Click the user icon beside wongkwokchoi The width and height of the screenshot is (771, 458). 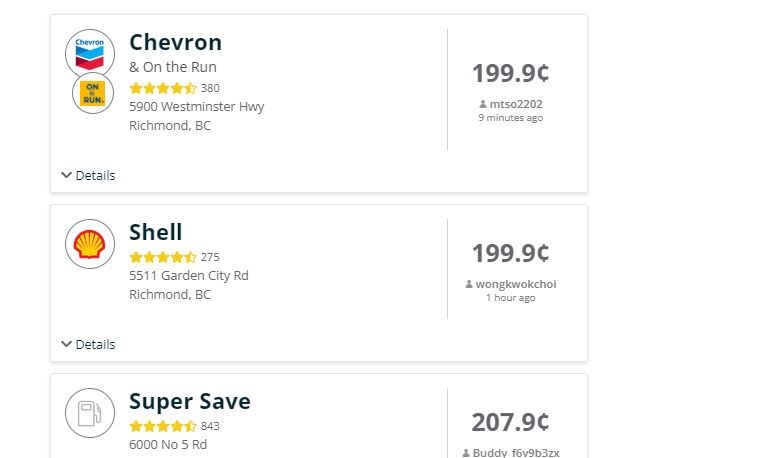[x=469, y=284]
